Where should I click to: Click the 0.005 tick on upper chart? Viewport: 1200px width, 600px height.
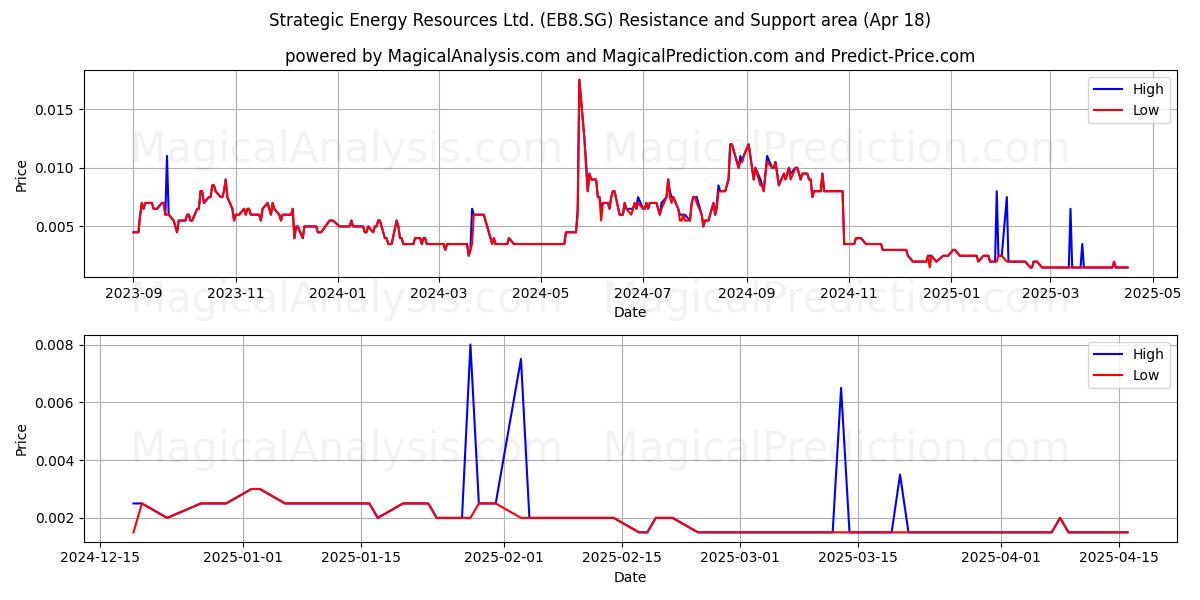[57, 227]
